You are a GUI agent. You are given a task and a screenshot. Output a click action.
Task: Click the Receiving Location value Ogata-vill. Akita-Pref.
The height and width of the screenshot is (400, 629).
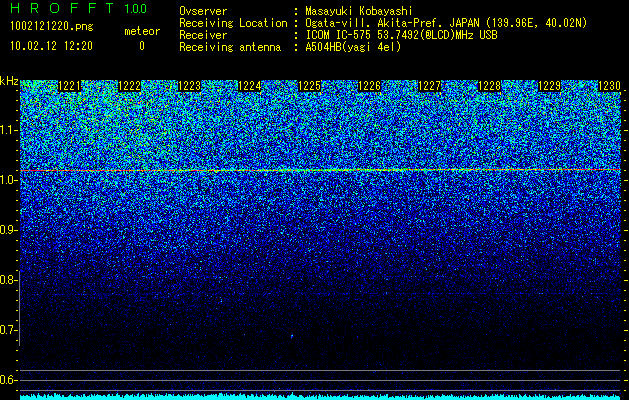tap(375, 23)
